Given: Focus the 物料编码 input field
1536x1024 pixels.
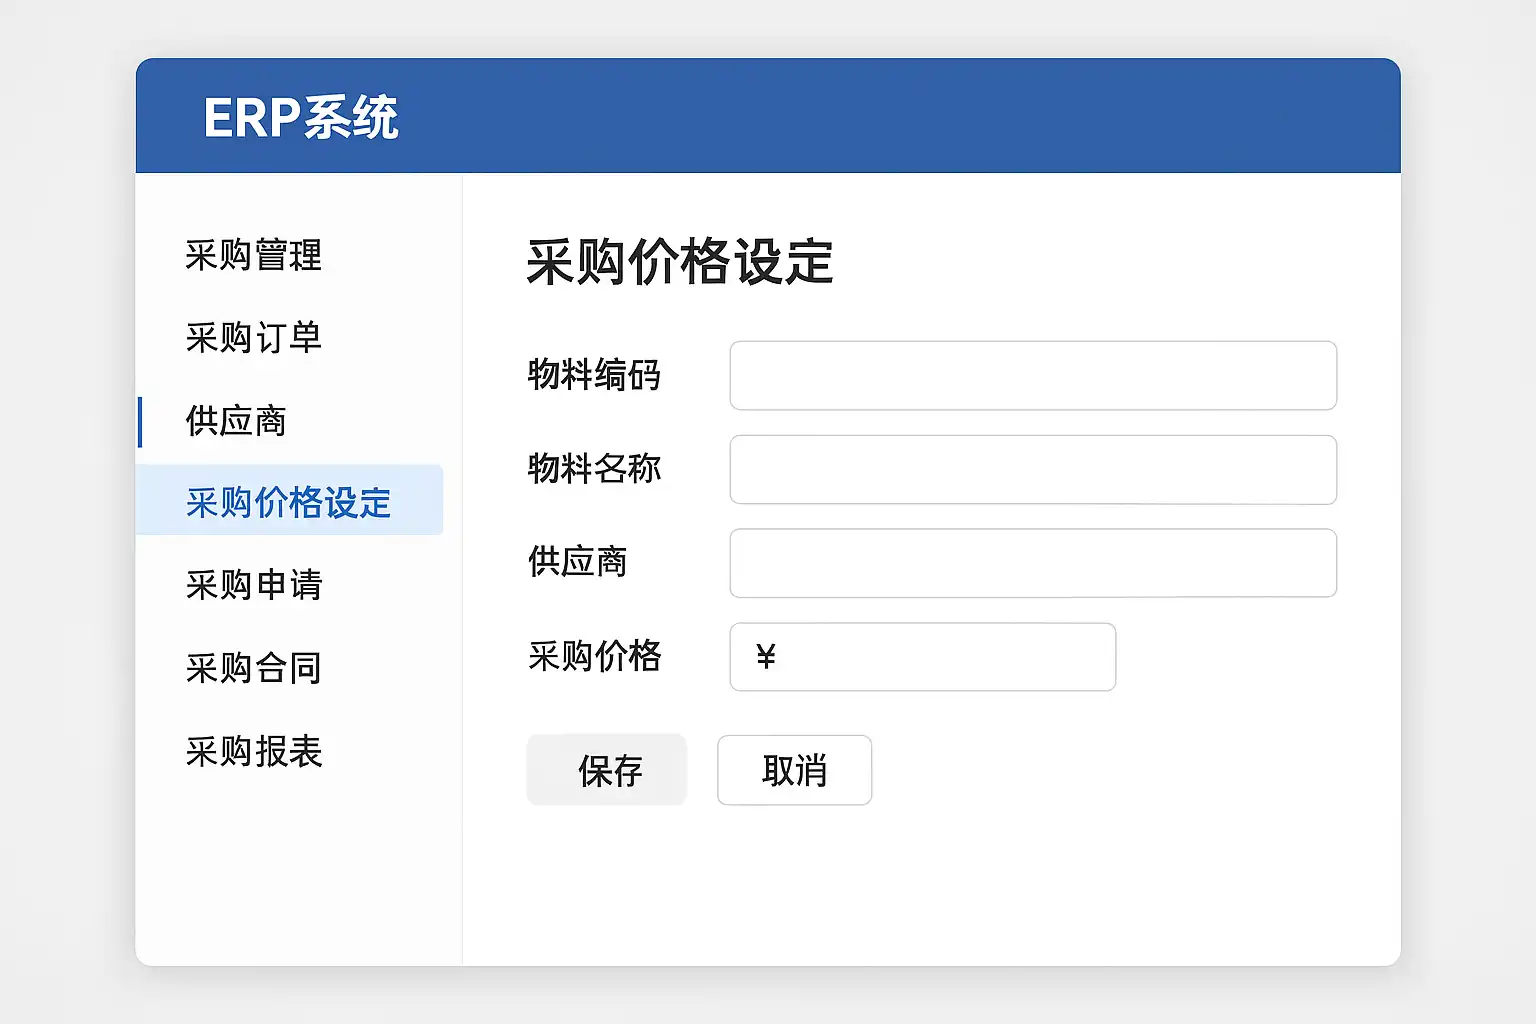Looking at the screenshot, I should (x=1033, y=376).
